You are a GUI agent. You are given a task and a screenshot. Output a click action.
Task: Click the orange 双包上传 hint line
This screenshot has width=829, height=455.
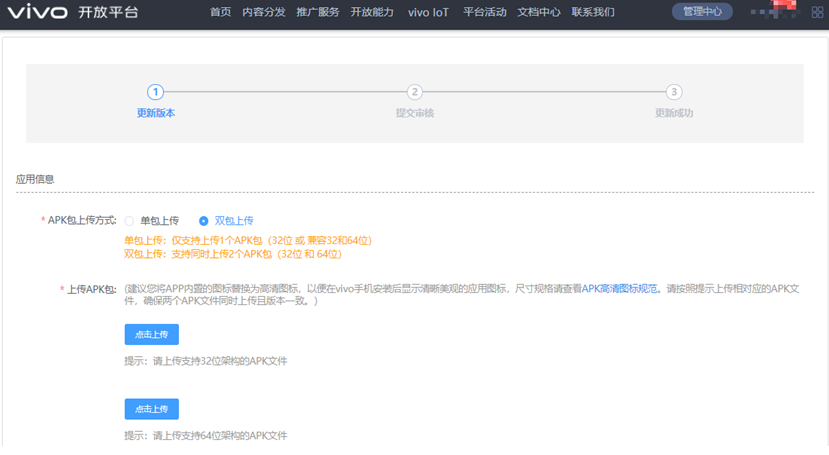[233, 254]
